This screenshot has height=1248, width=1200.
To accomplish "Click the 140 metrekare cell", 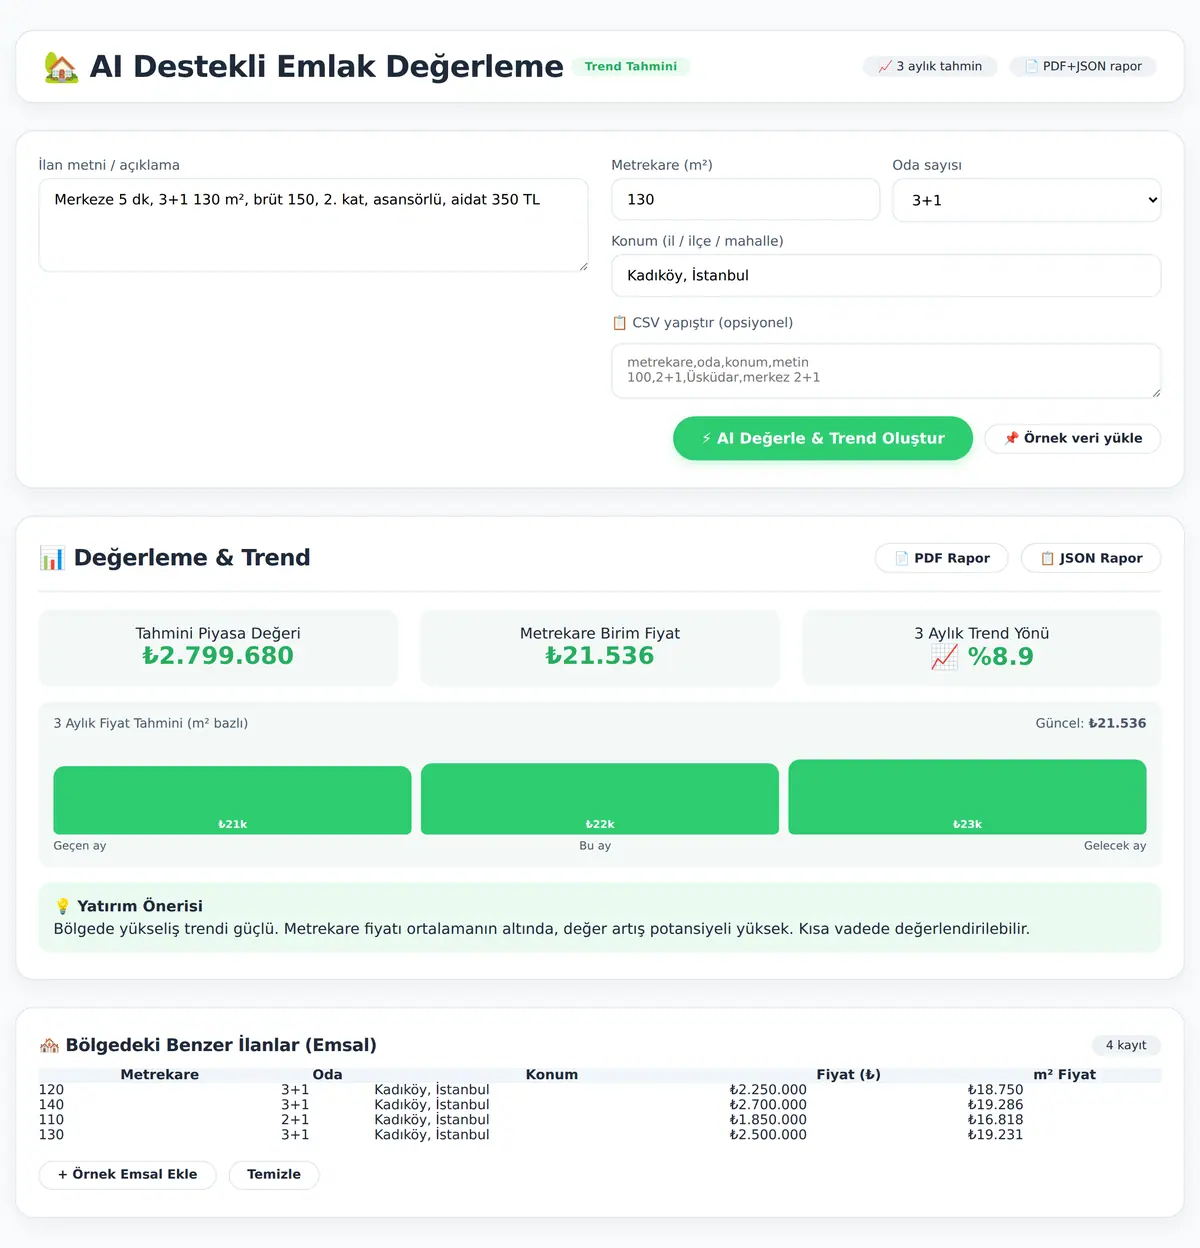I will click(x=51, y=1105).
